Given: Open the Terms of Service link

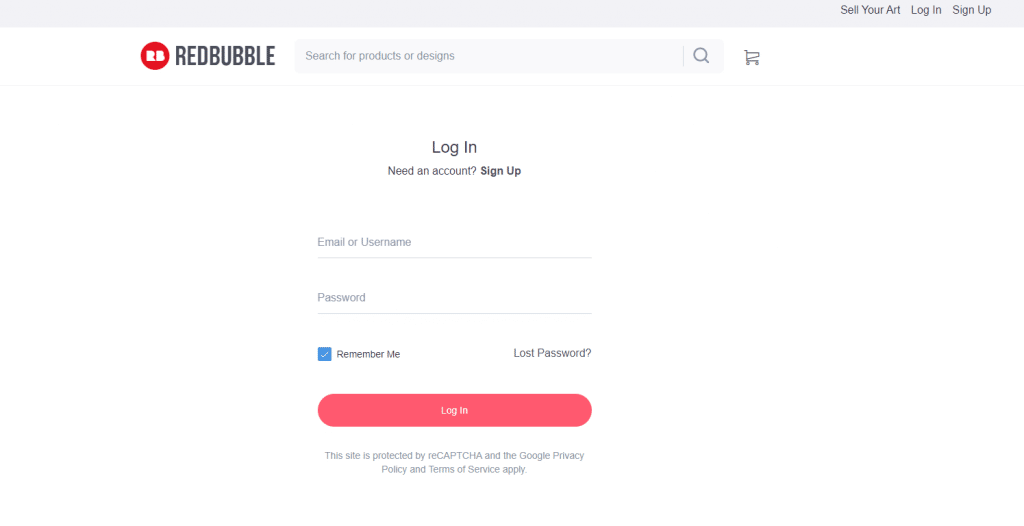Looking at the screenshot, I should pos(464,469).
